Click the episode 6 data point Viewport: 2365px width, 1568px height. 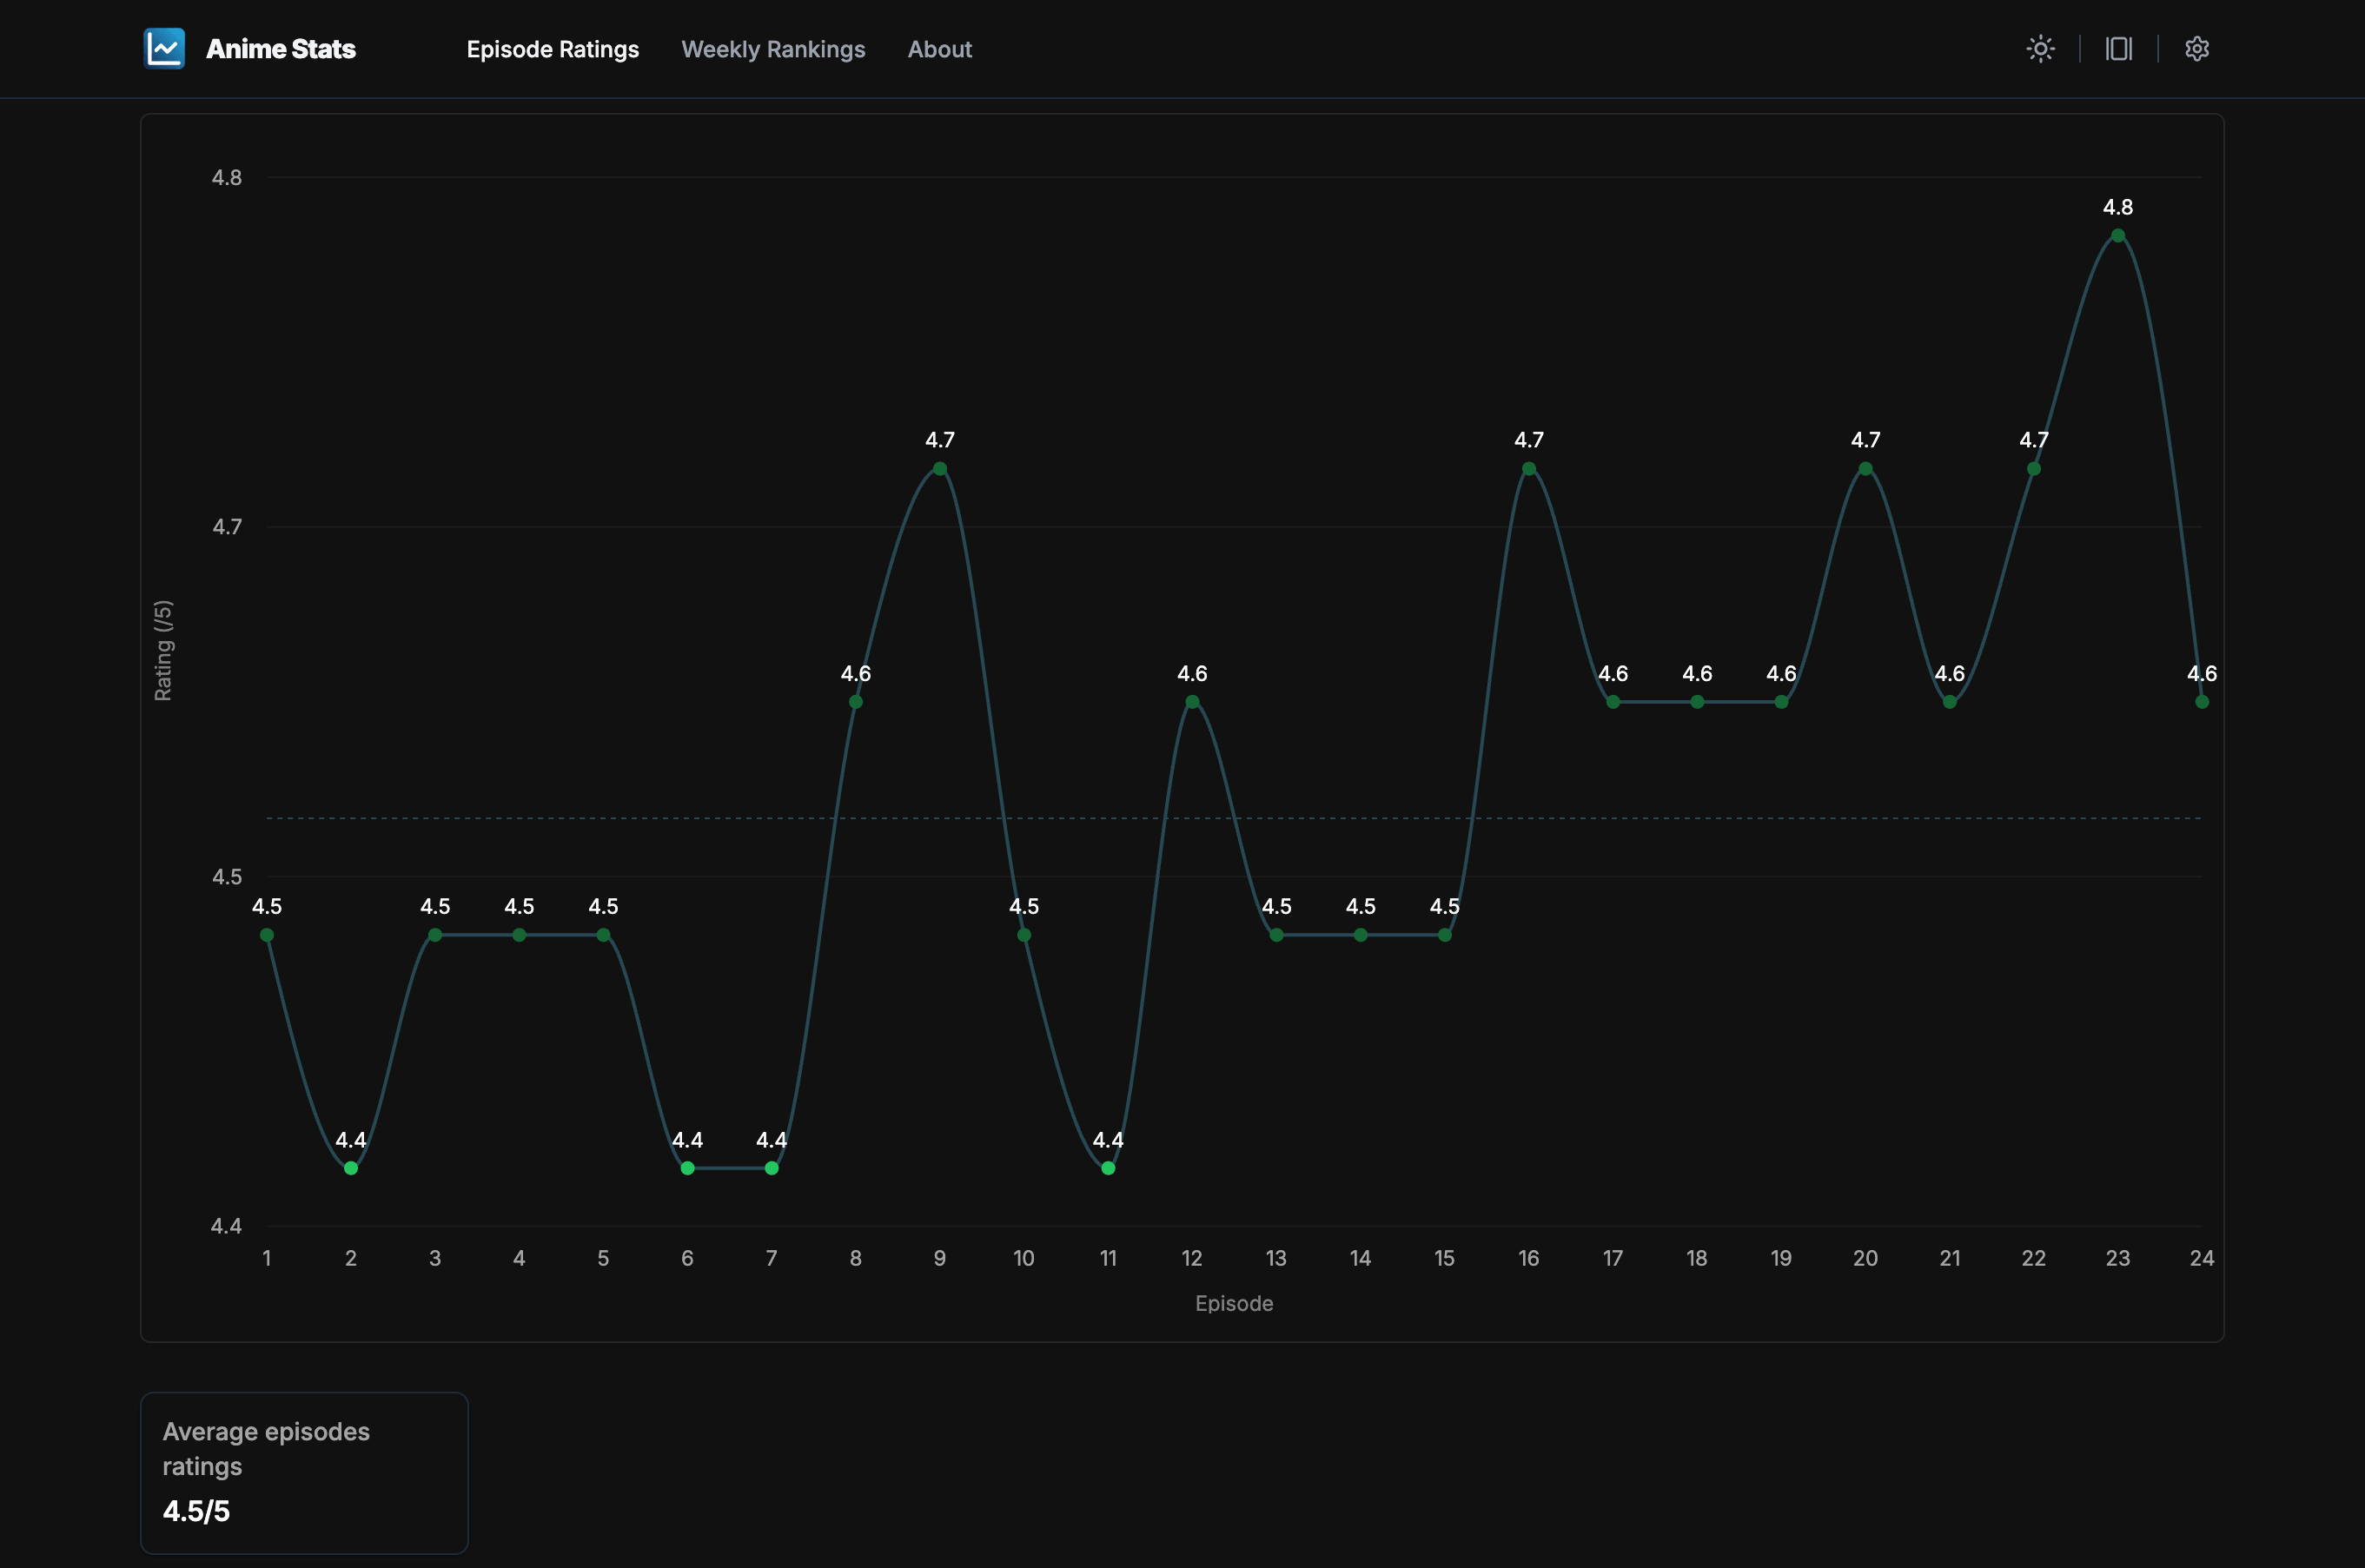687,1168
